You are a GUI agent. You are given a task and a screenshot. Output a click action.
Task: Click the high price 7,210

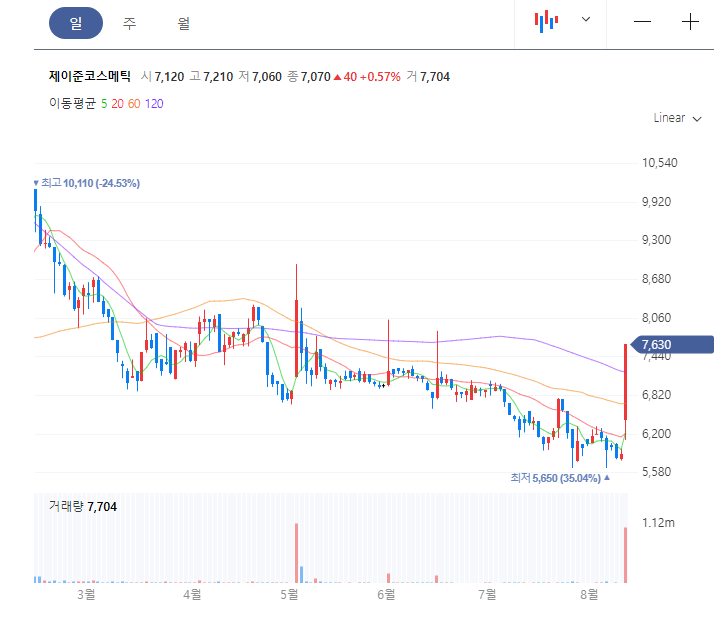218,77
